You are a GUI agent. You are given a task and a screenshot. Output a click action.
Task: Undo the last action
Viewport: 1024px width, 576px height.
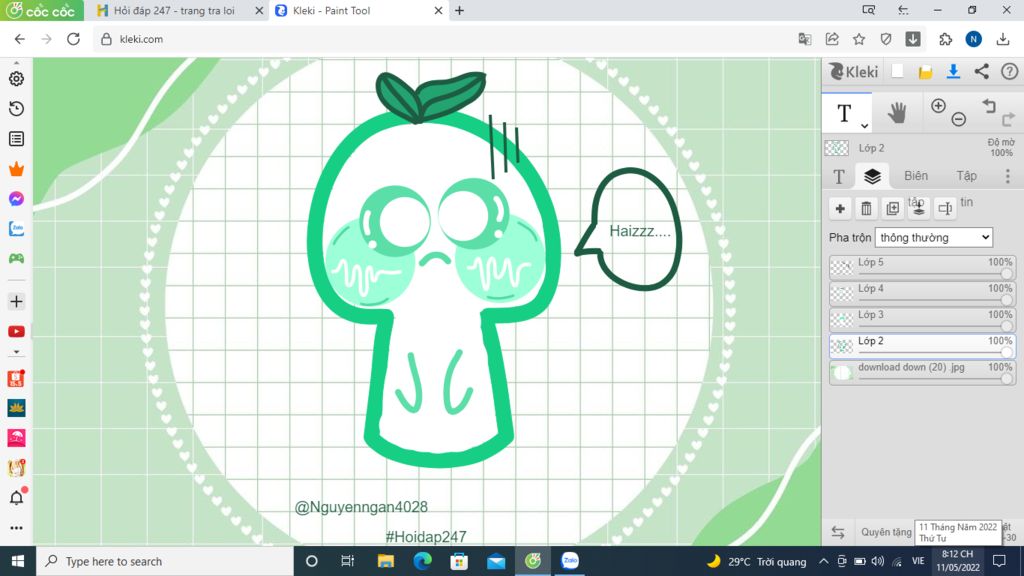point(989,106)
